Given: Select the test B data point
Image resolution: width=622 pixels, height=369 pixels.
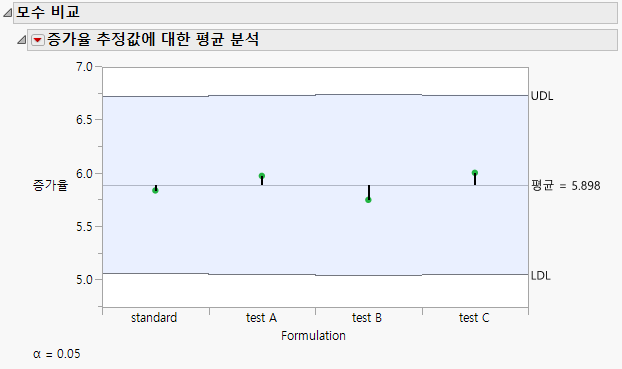Looking at the screenshot, I should (x=368, y=200).
